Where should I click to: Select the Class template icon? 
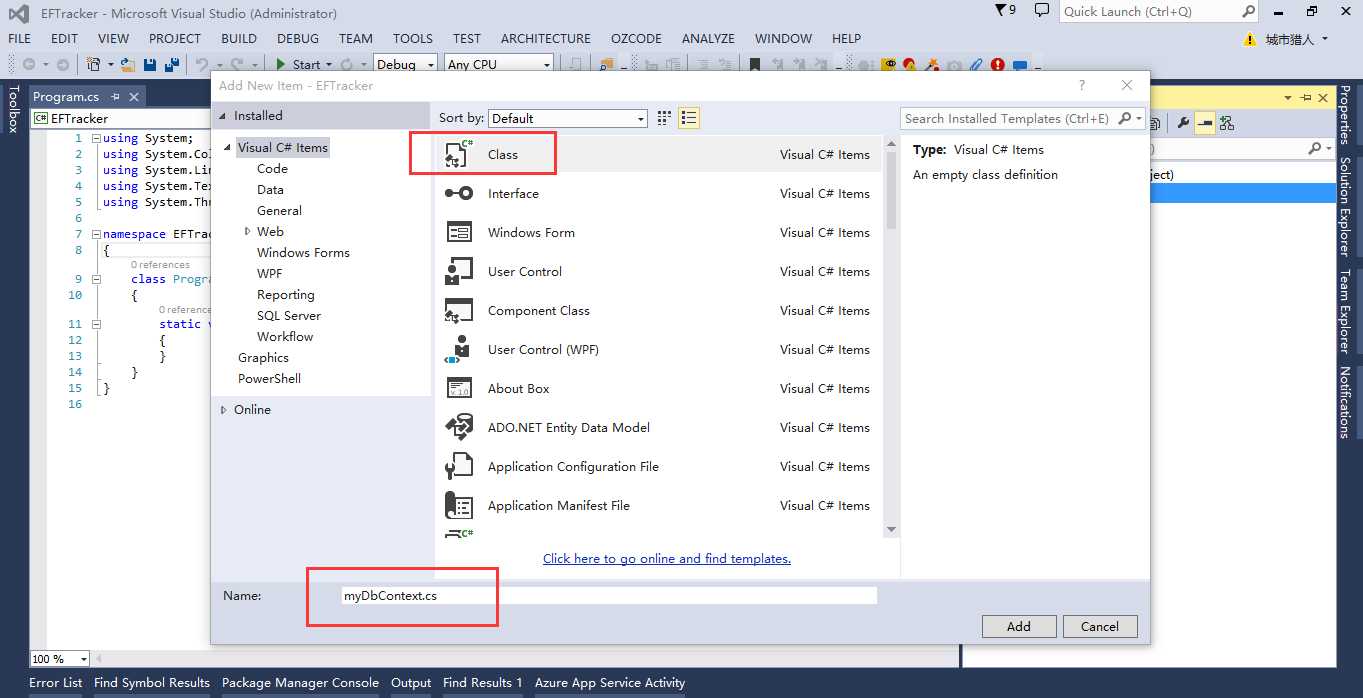[459, 154]
